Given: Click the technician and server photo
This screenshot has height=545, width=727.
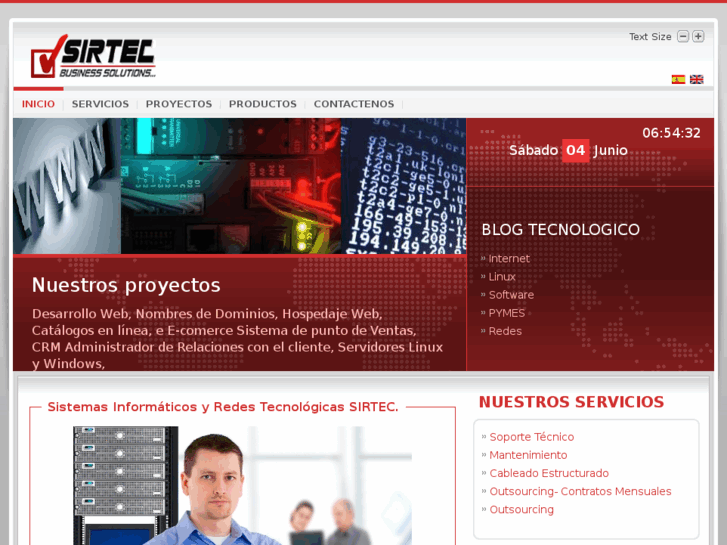Looking at the screenshot, I should tap(242, 486).
